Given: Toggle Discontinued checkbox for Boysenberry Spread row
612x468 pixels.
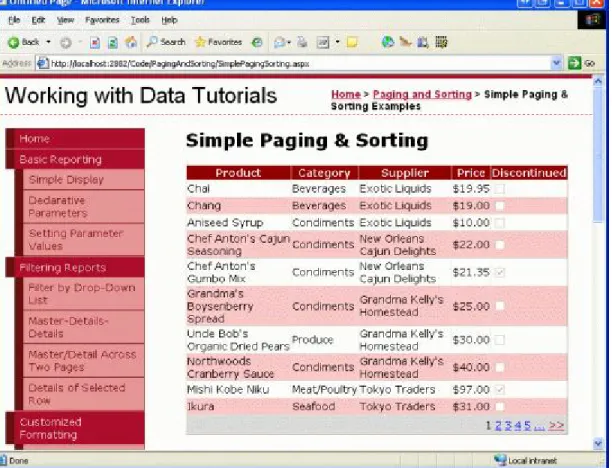Looking at the screenshot, I should click(499, 306).
